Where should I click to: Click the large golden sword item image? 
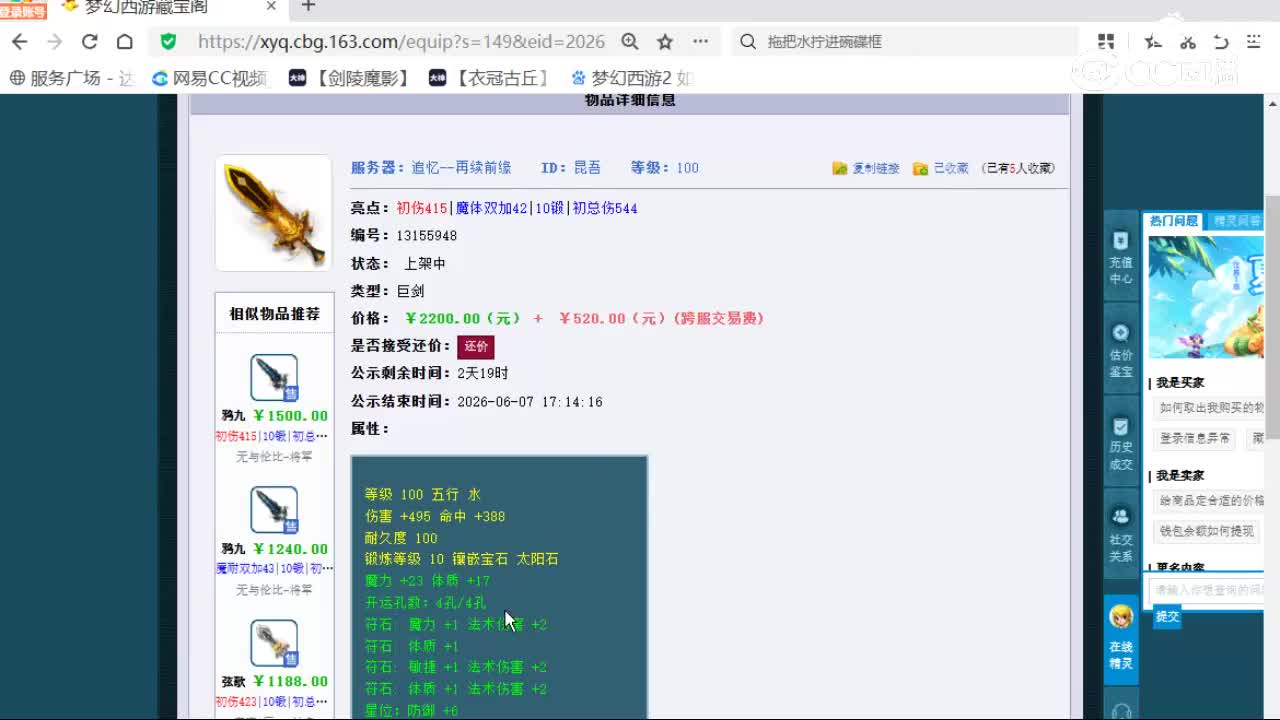[x=273, y=212]
